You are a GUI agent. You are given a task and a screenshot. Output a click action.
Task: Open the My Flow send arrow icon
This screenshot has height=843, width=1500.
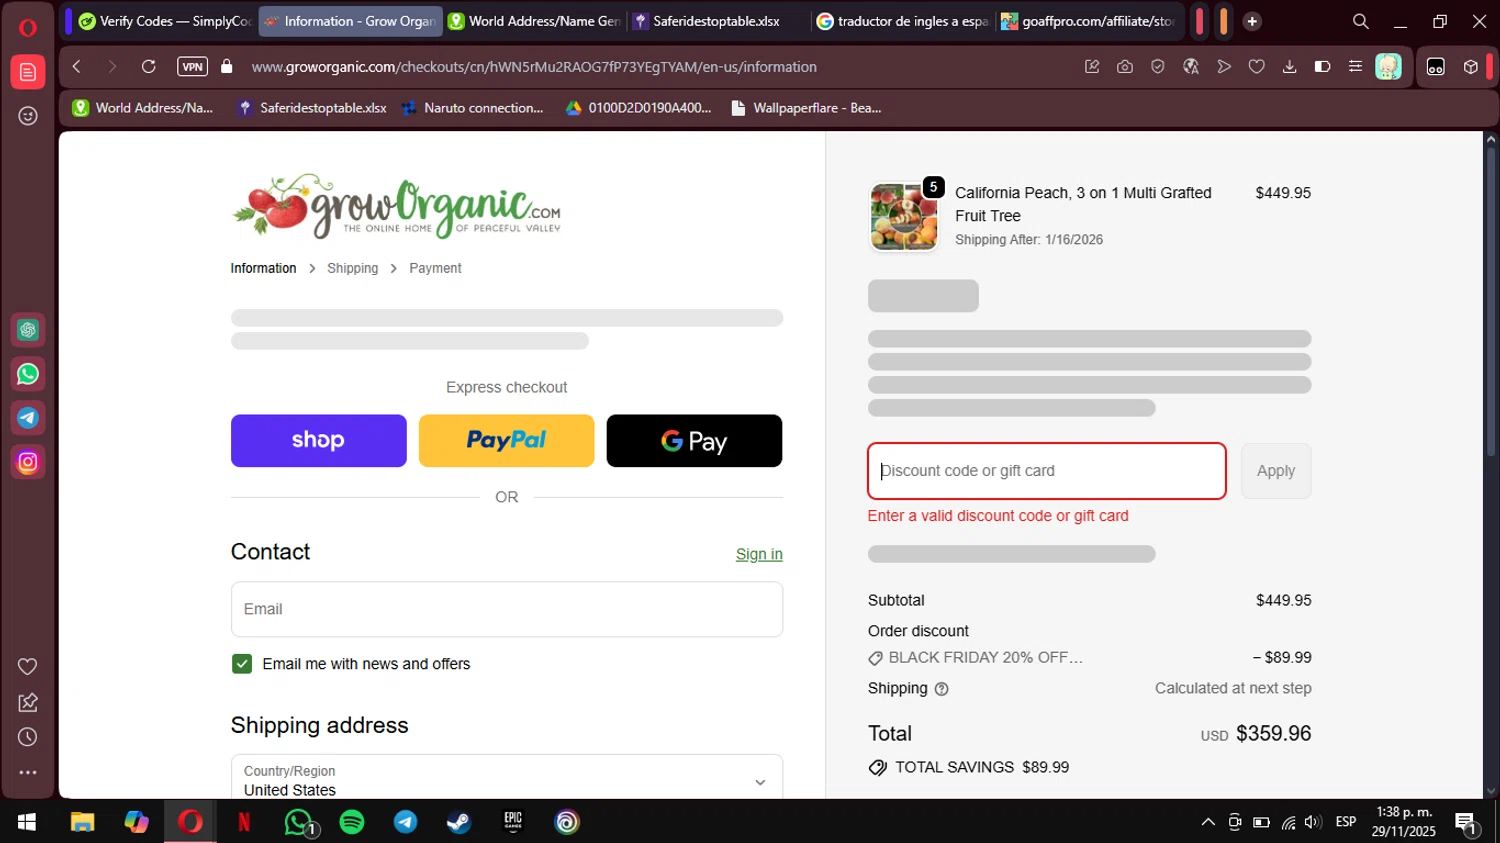tap(1224, 67)
